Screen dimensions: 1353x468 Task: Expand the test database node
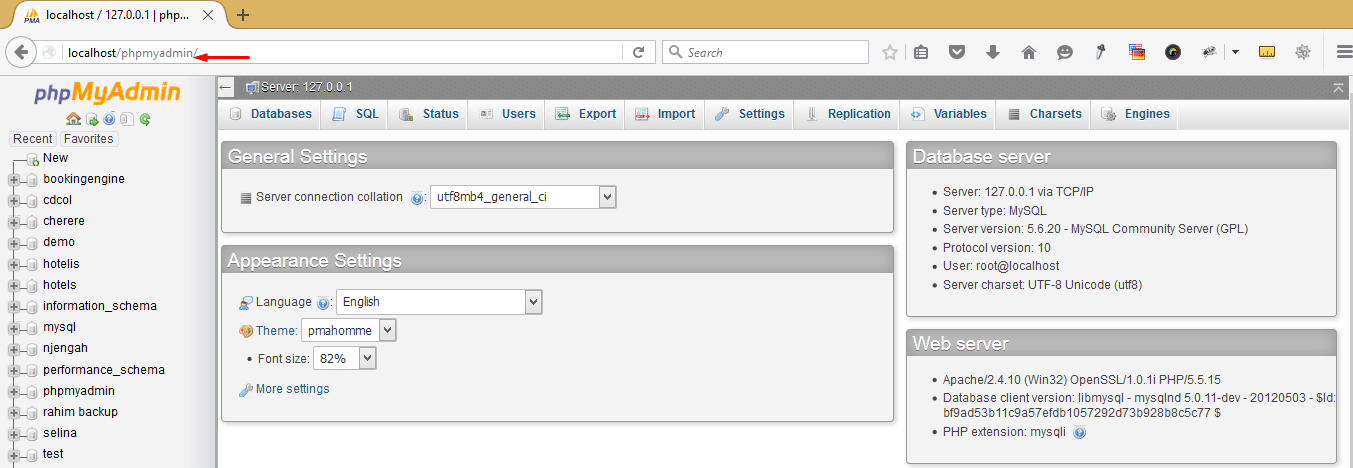pos(14,455)
